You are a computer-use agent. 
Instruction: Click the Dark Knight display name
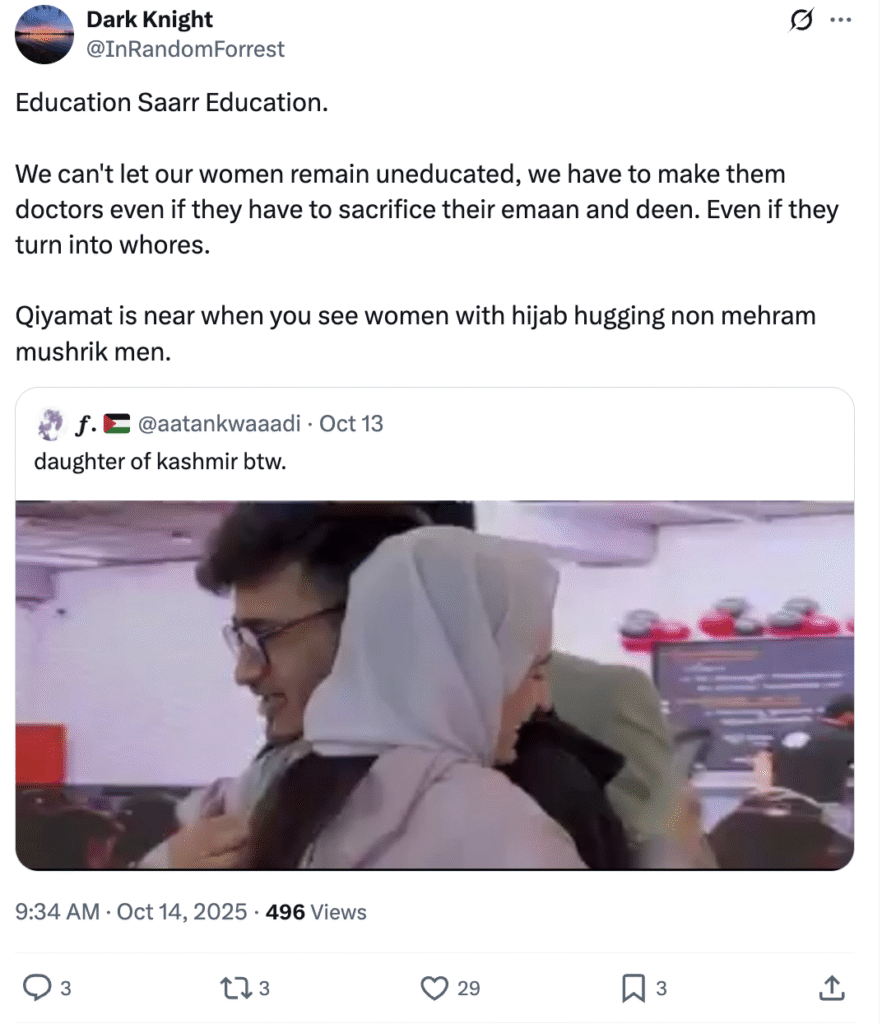(150, 20)
